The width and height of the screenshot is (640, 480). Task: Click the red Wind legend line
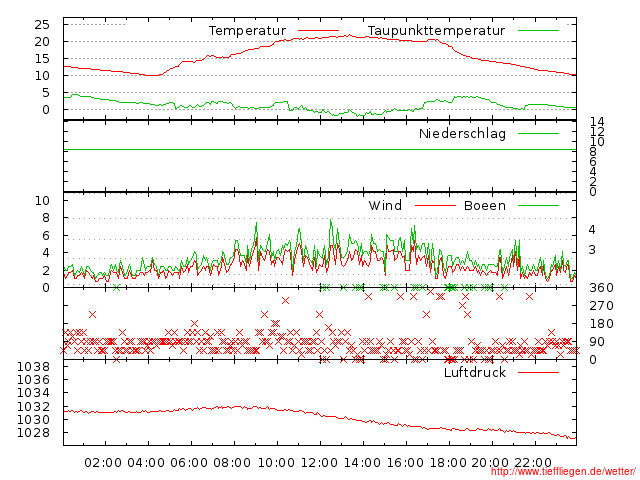coord(435,205)
